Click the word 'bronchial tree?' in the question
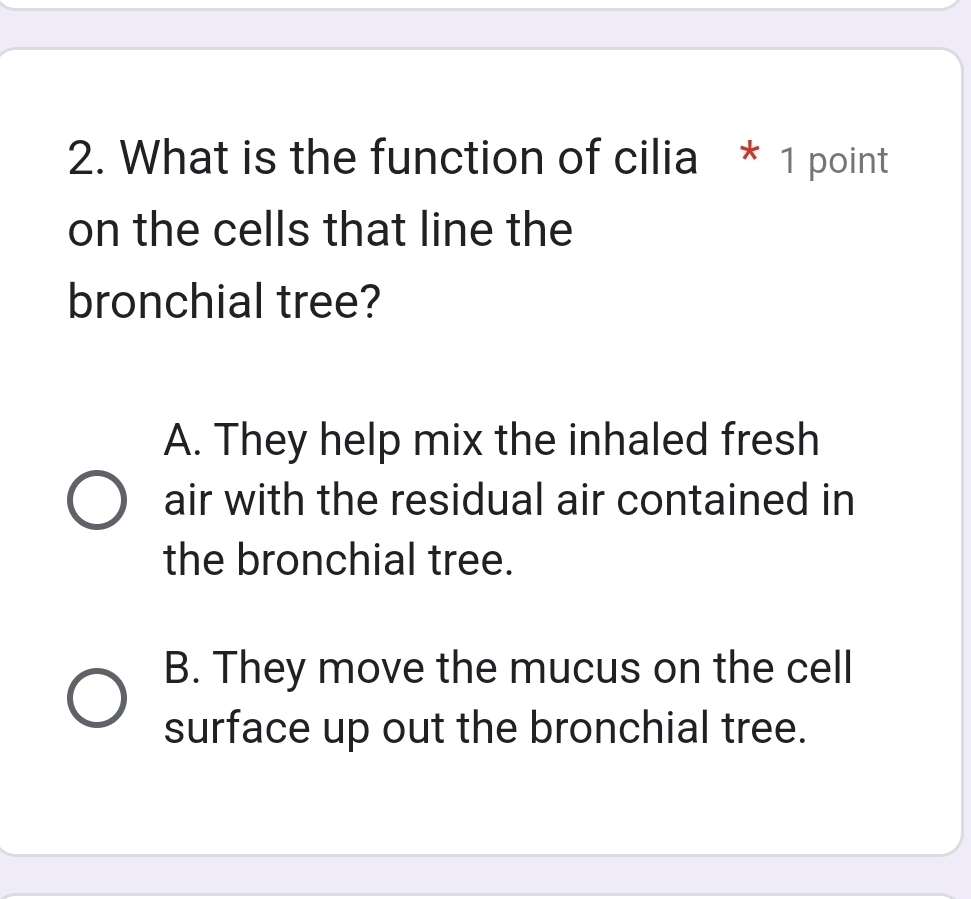Image resolution: width=971 pixels, height=899 pixels. pyautogui.click(x=222, y=301)
